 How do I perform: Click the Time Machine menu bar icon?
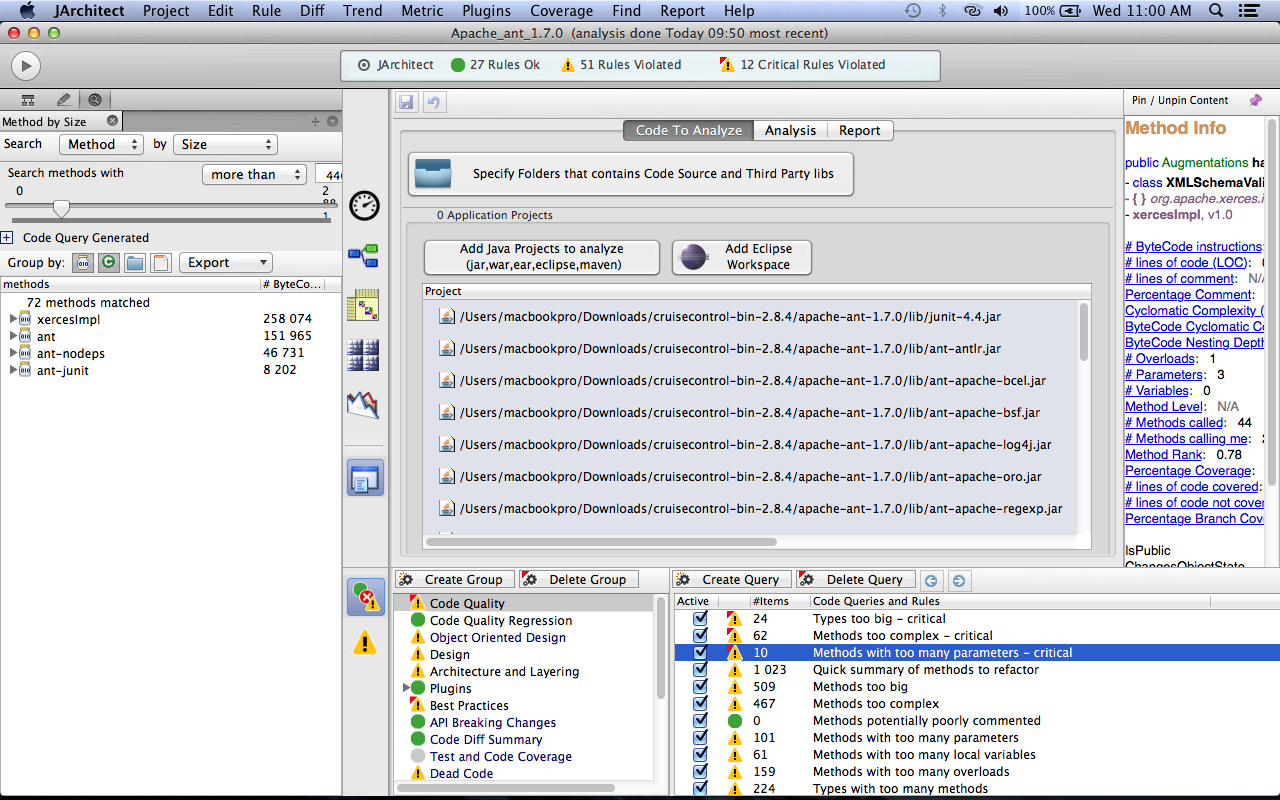(x=912, y=11)
